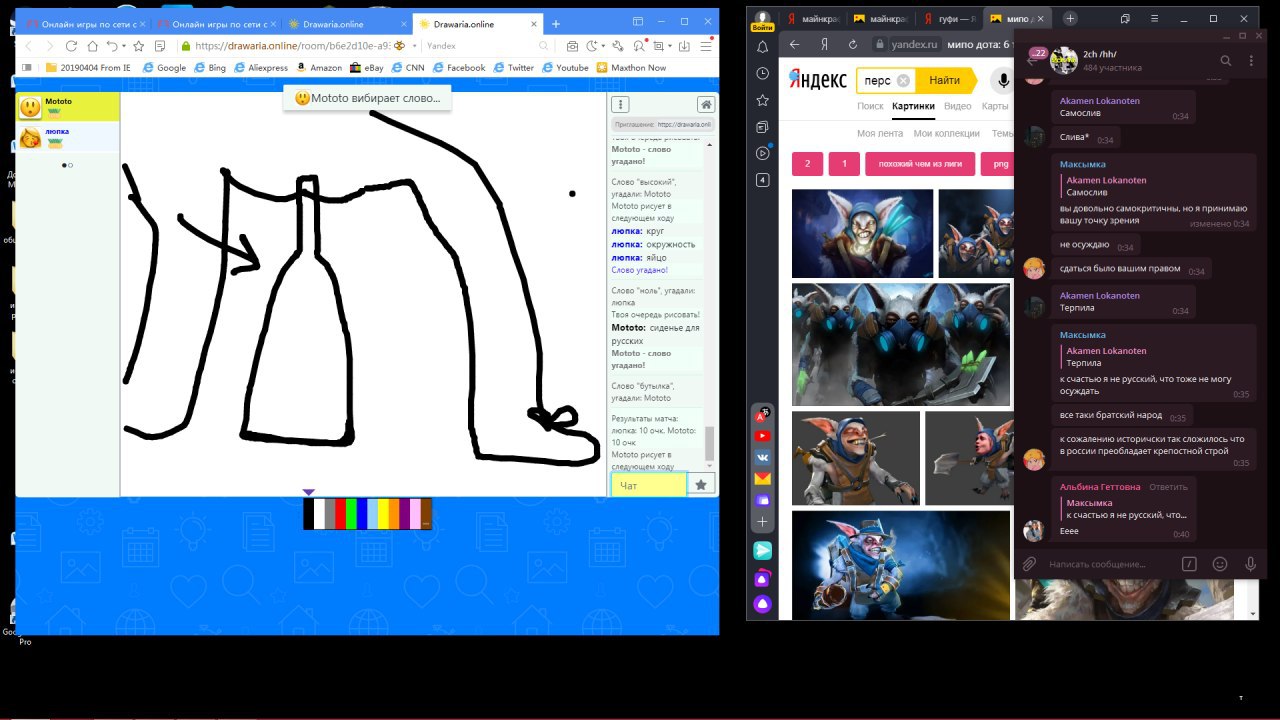Screen dimensions: 1280x720
Task: Open VK icon in Yandex sidebar
Action: [x=762, y=457]
